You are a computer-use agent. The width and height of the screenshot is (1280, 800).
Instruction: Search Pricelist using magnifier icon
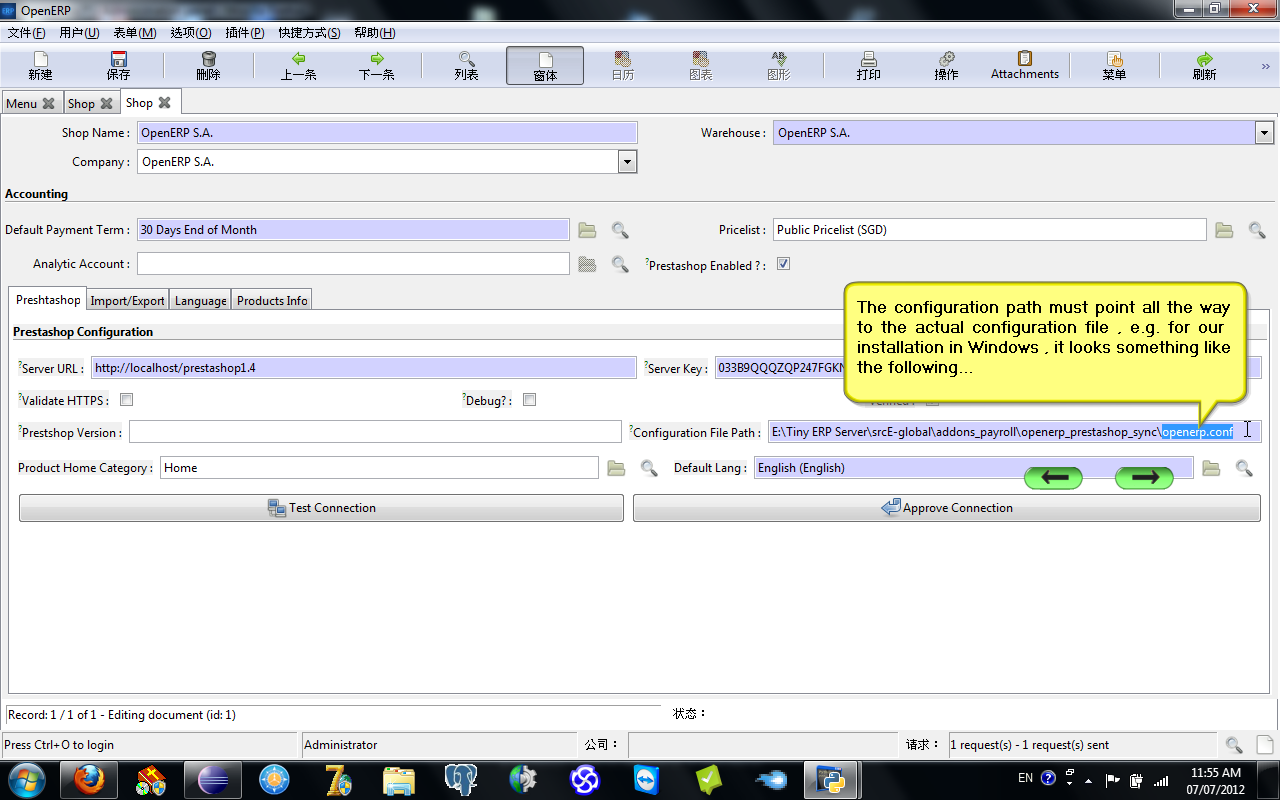pos(1257,230)
